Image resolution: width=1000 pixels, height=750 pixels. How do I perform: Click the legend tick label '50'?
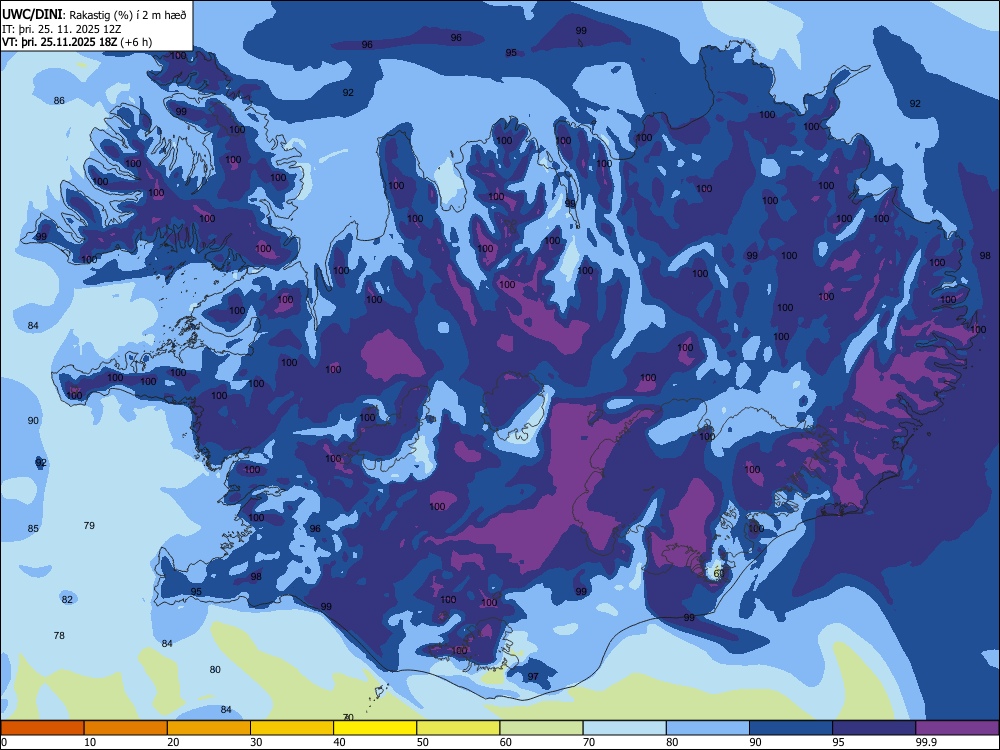click(x=423, y=742)
